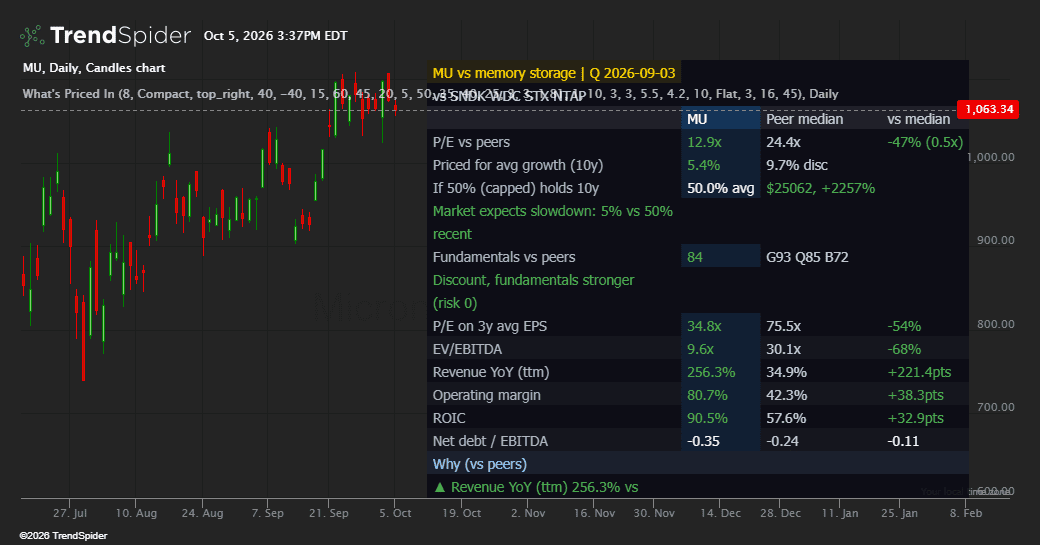Click the 9.7% disc value
1040x545 pixels.
pos(797,165)
